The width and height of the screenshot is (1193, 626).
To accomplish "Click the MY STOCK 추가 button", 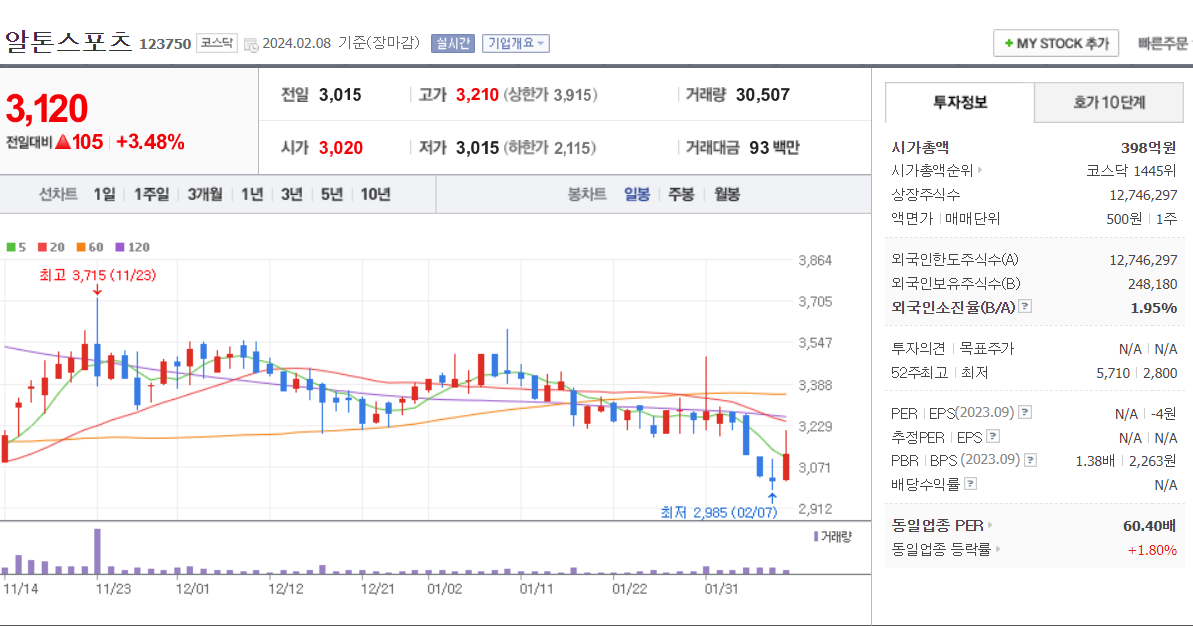I will 1055,43.
